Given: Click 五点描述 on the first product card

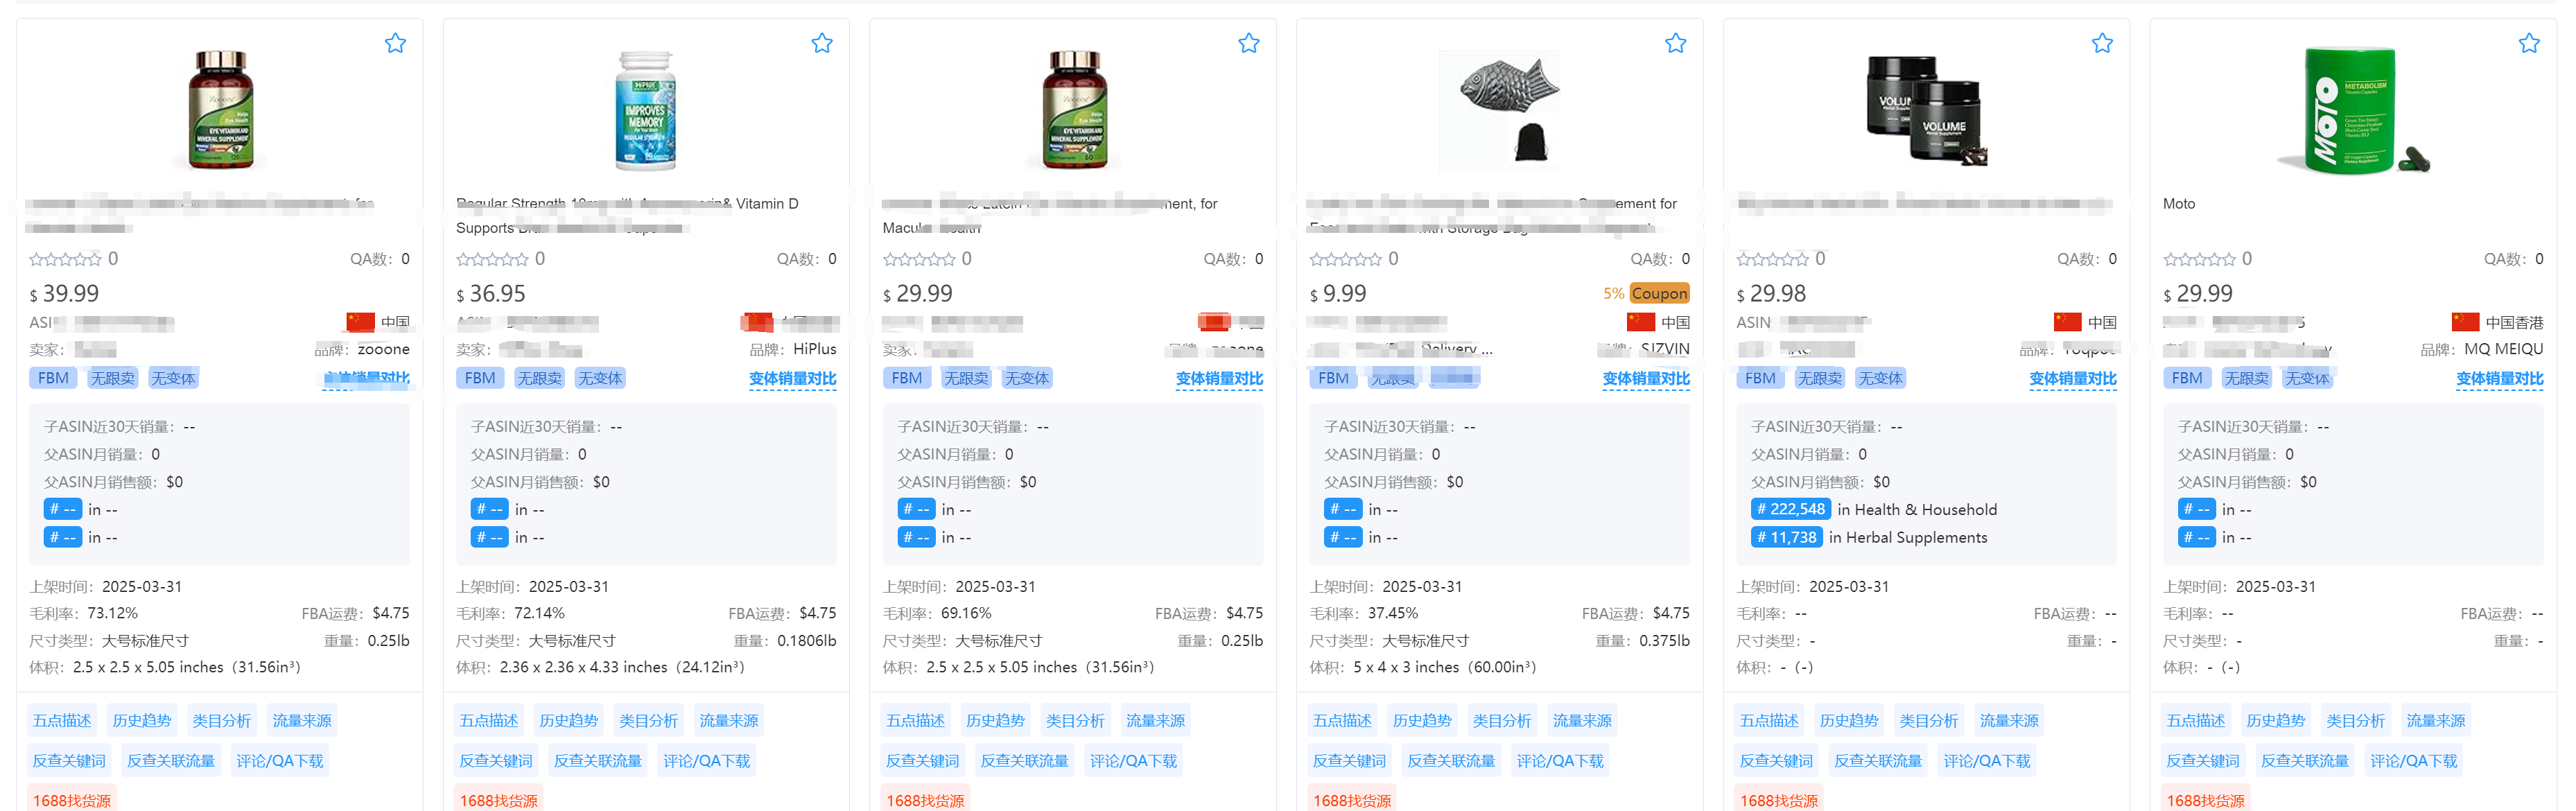Looking at the screenshot, I should (62, 720).
